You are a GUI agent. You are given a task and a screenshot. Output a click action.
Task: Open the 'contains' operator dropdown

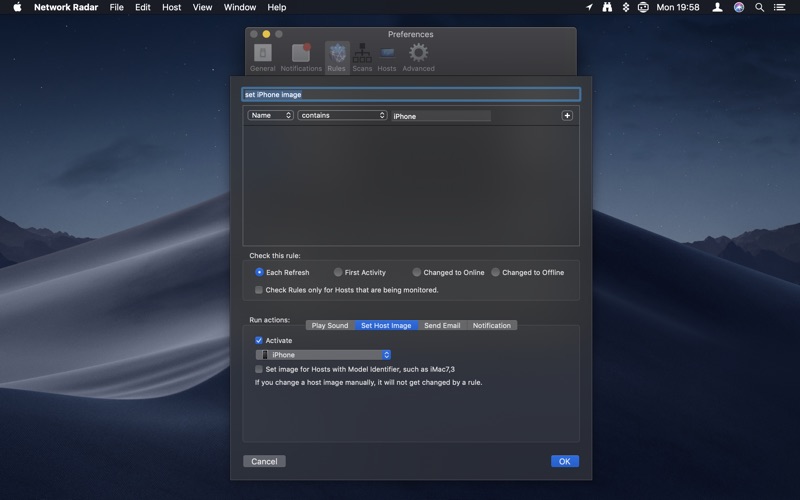tap(342, 116)
